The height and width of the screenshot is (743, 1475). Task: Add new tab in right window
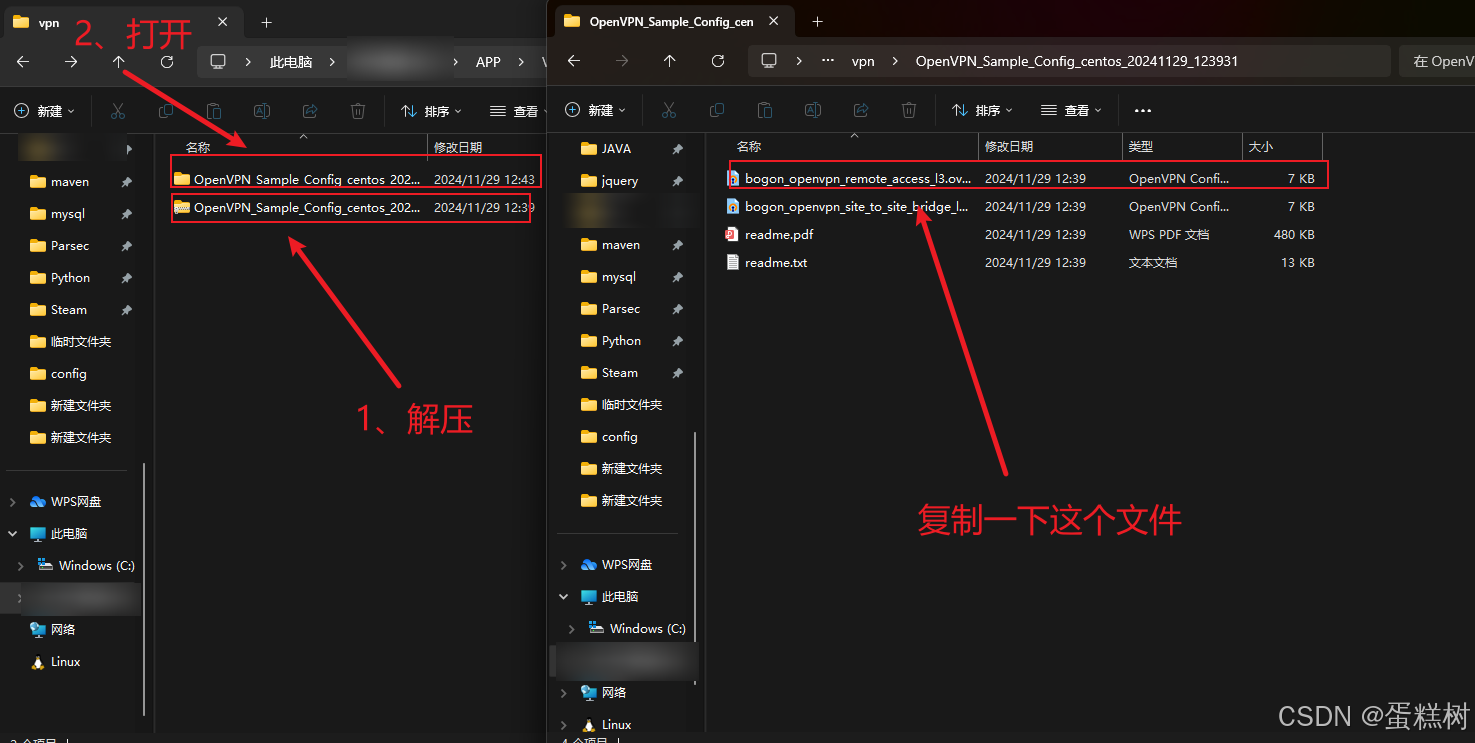tap(817, 21)
